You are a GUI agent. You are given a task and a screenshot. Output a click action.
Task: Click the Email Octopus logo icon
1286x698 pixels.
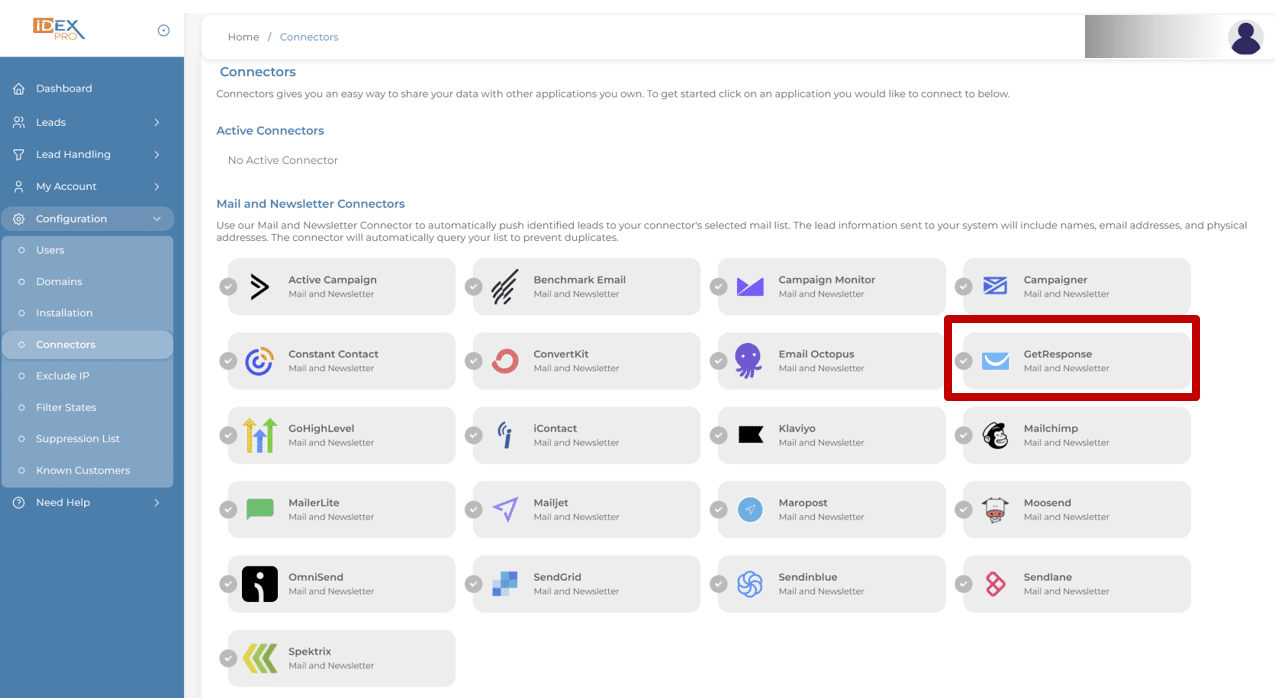pos(749,360)
